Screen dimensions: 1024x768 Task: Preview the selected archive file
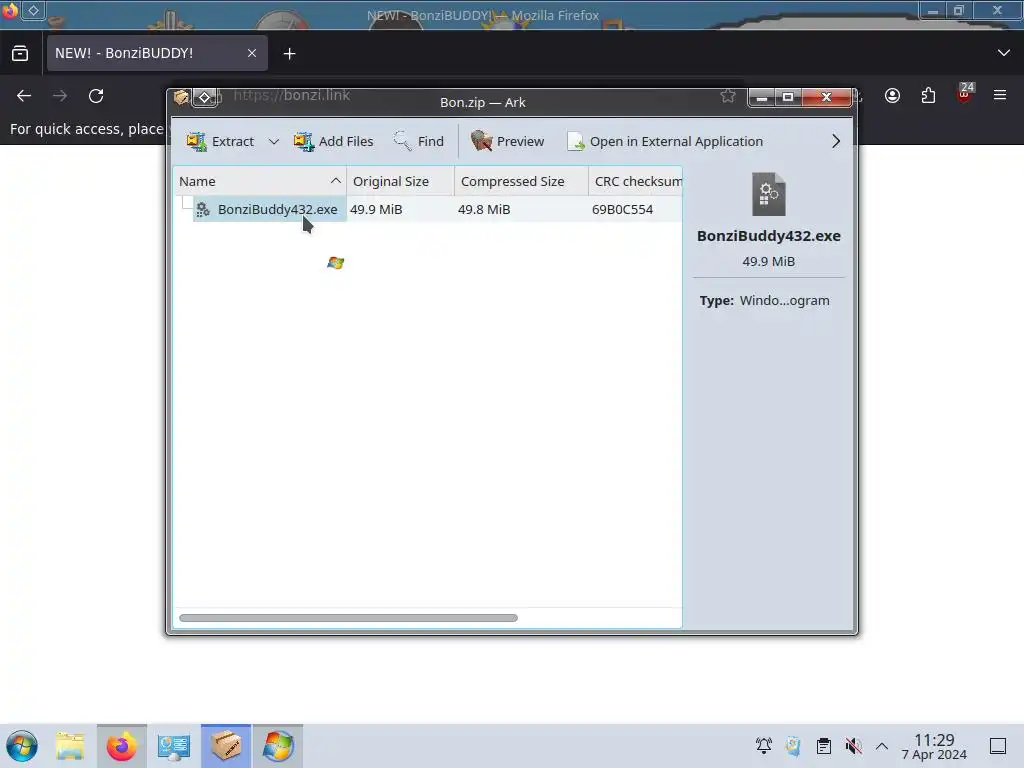(x=507, y=141)
